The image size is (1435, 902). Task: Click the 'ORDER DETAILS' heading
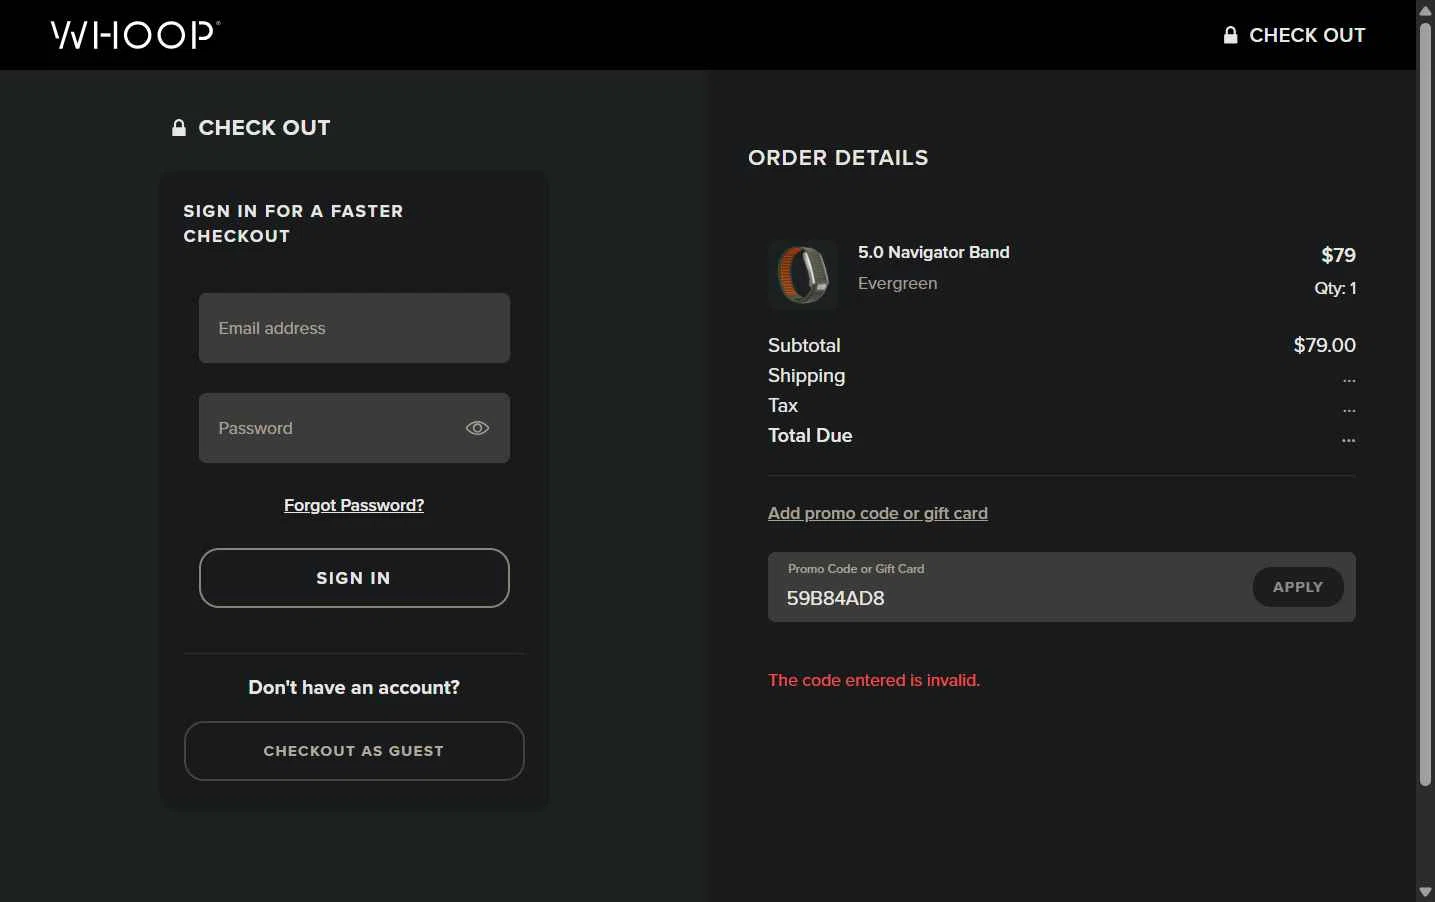tap(838, 158)
